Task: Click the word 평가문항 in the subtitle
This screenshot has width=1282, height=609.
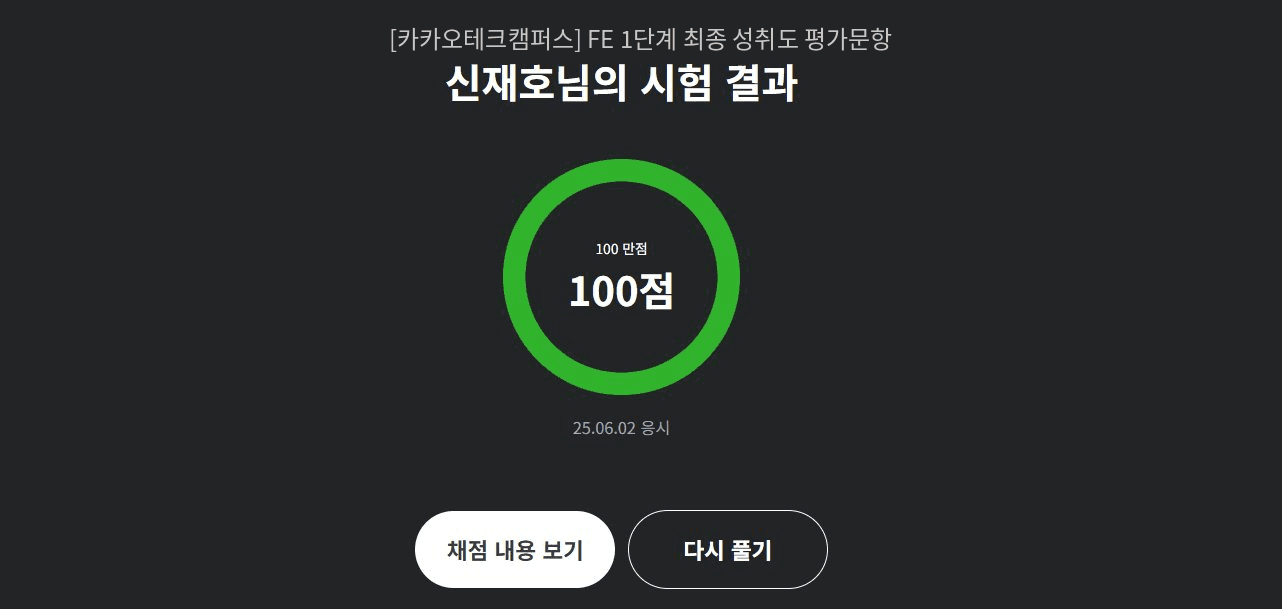Action: coord(848,40)
